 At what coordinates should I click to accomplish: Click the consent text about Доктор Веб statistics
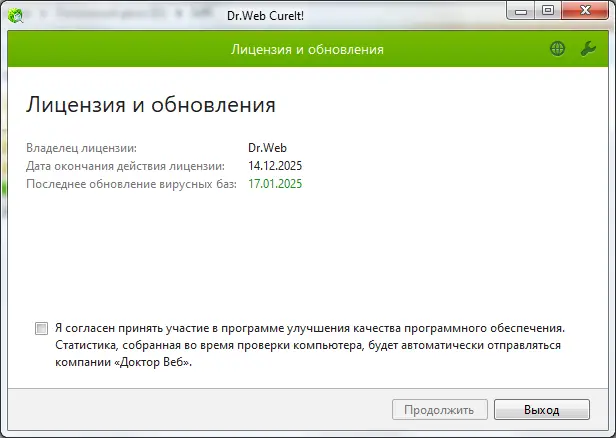pyautogui.click(x=310, y=345)
